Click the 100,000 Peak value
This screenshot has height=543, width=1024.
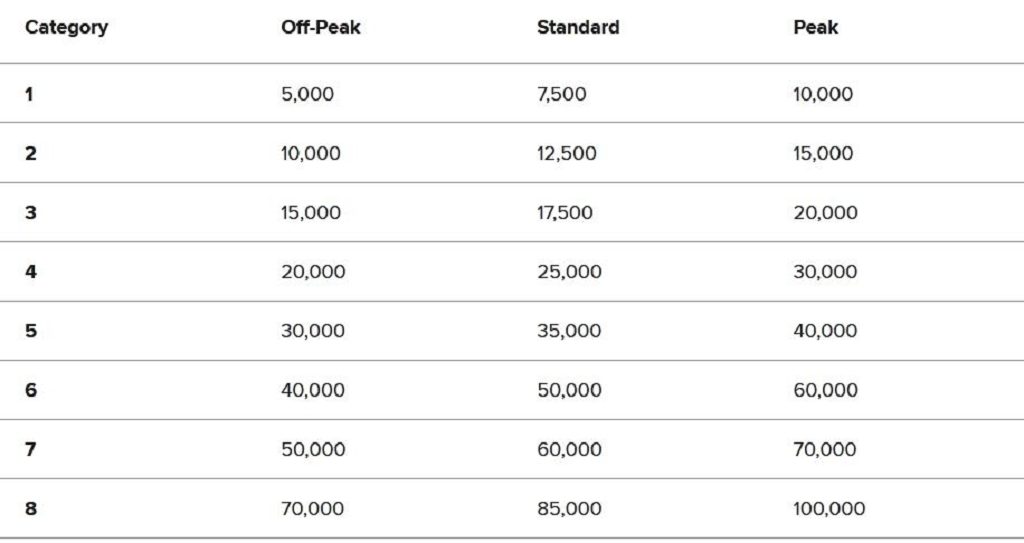tap(829, 509)
